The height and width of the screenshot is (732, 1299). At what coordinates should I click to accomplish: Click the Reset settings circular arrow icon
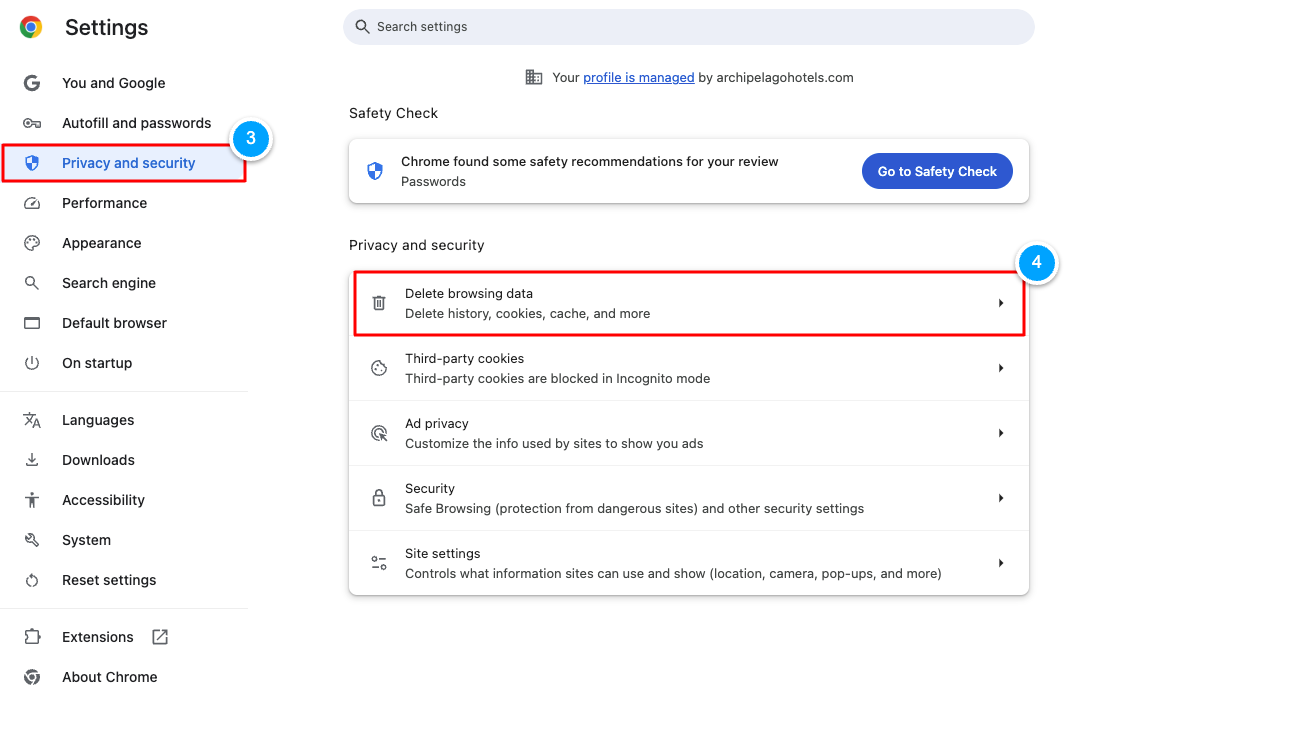tap(32, 580)
